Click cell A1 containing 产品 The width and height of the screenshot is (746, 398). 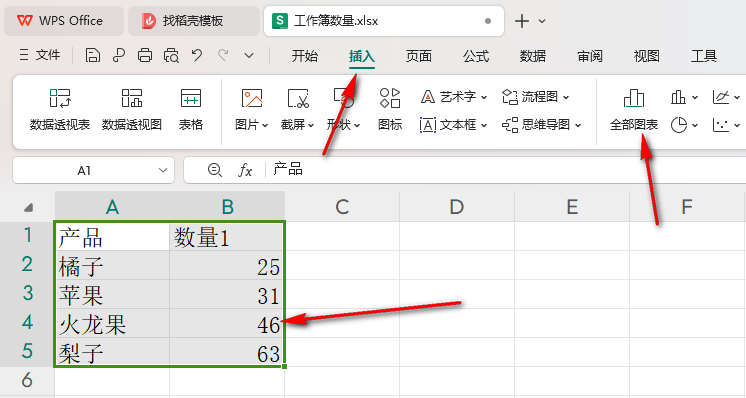tap(112, 236)
